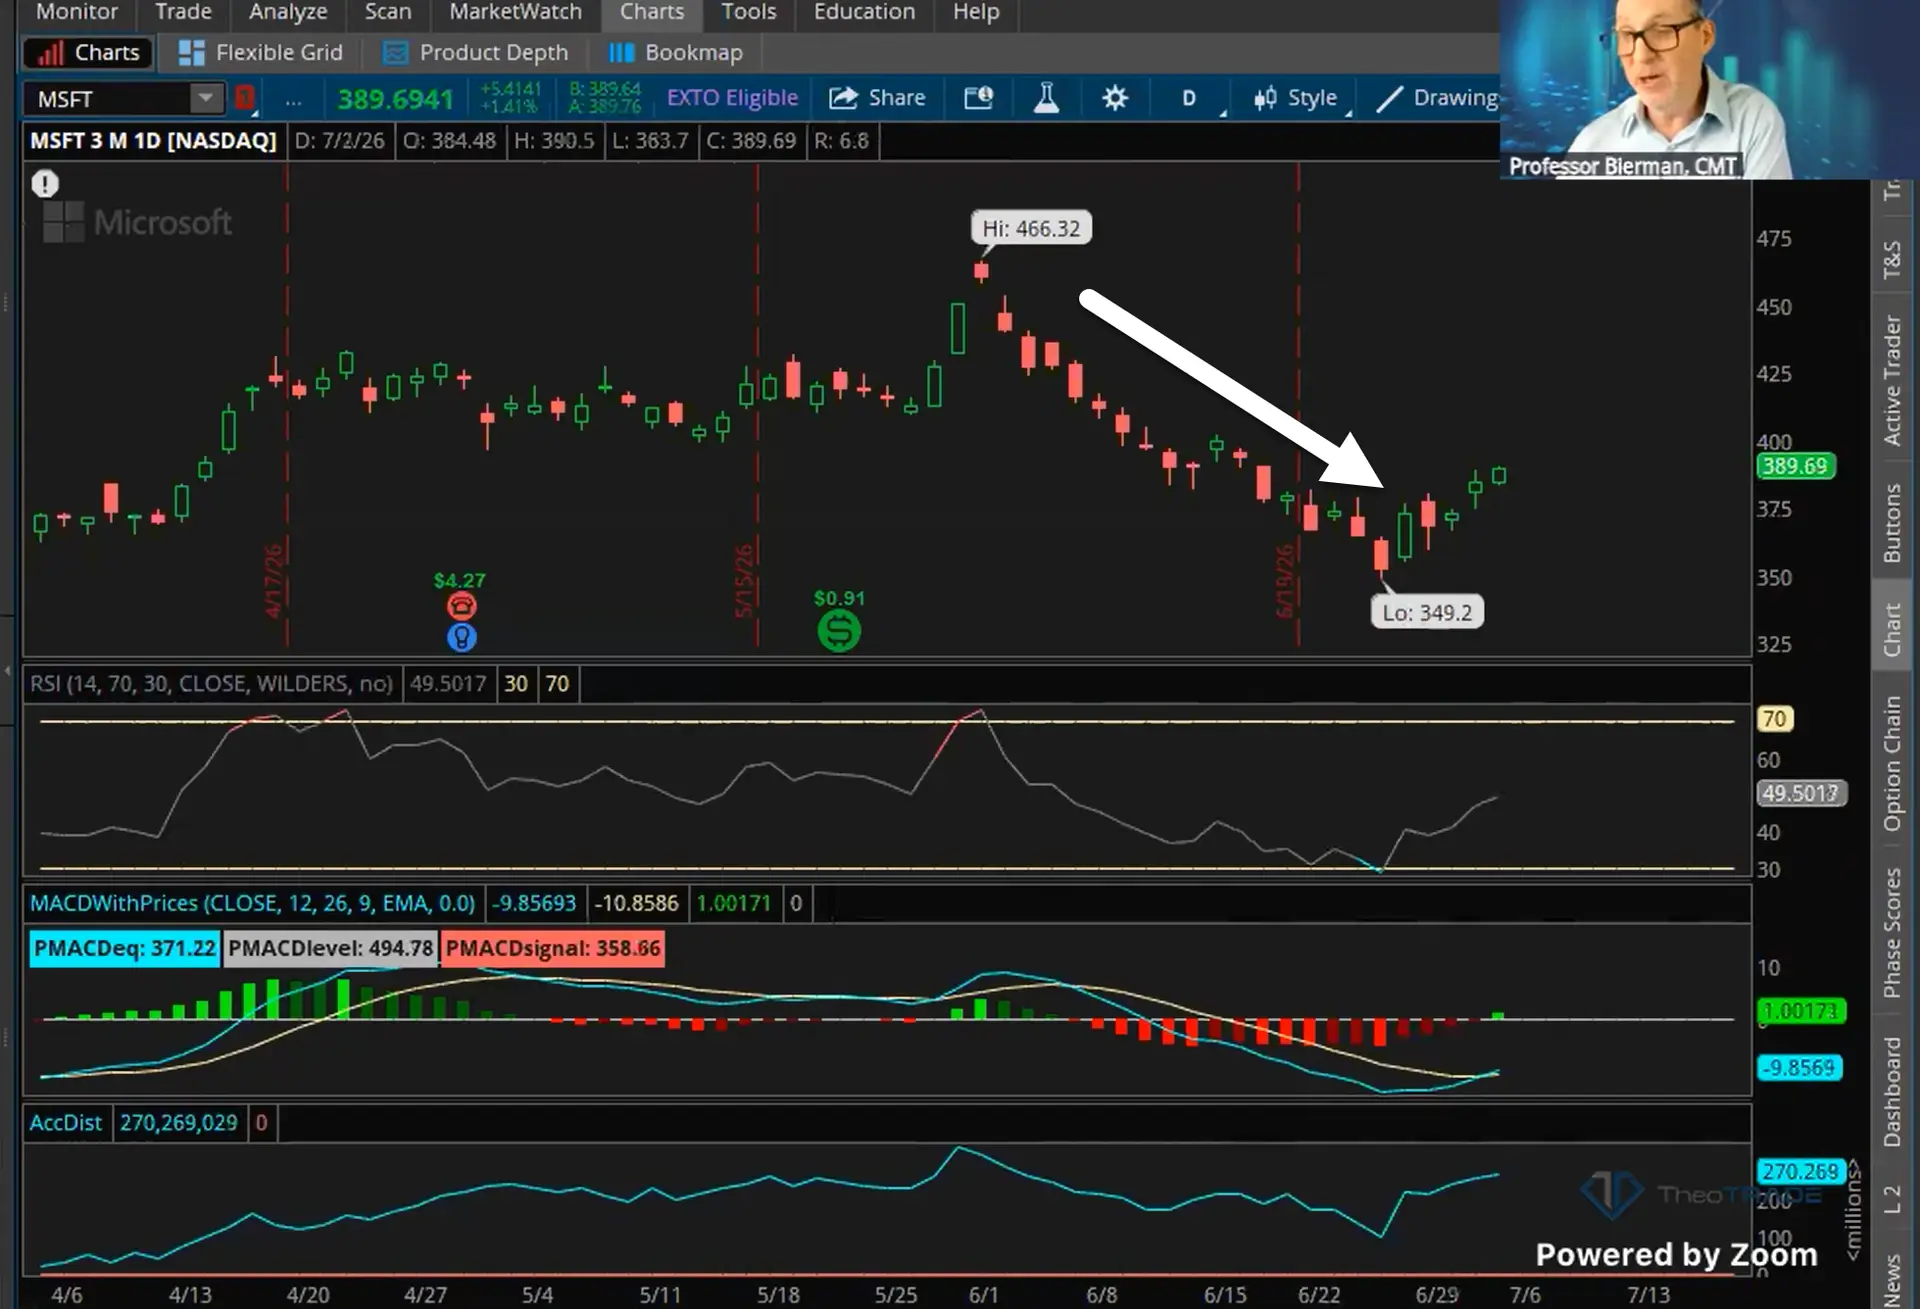Open the Product Depth view

[x=476, y=53]
